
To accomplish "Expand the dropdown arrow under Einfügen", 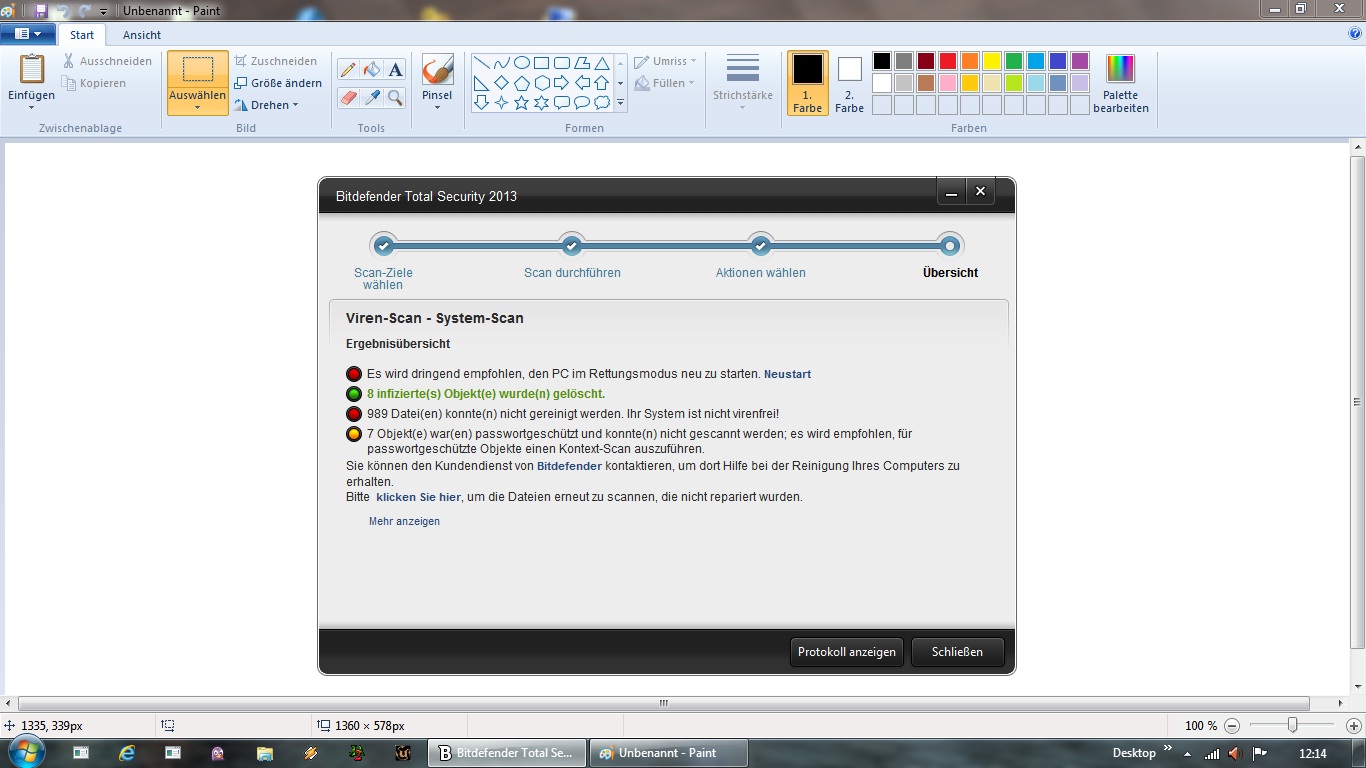I will [x=32, y=108].
